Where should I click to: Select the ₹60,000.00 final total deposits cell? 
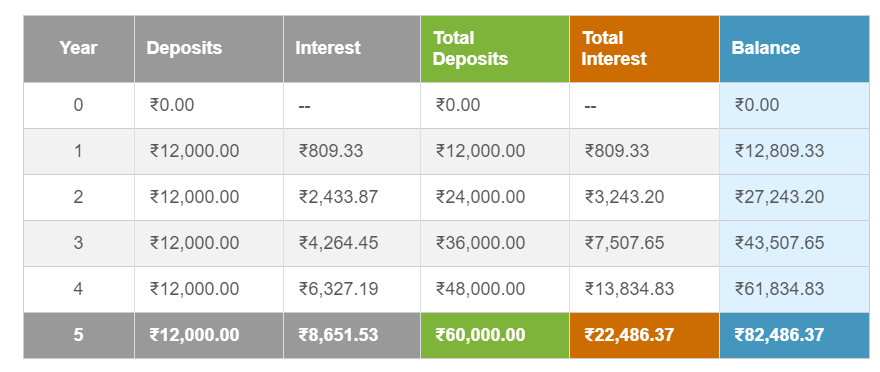[x=495, y=336]
